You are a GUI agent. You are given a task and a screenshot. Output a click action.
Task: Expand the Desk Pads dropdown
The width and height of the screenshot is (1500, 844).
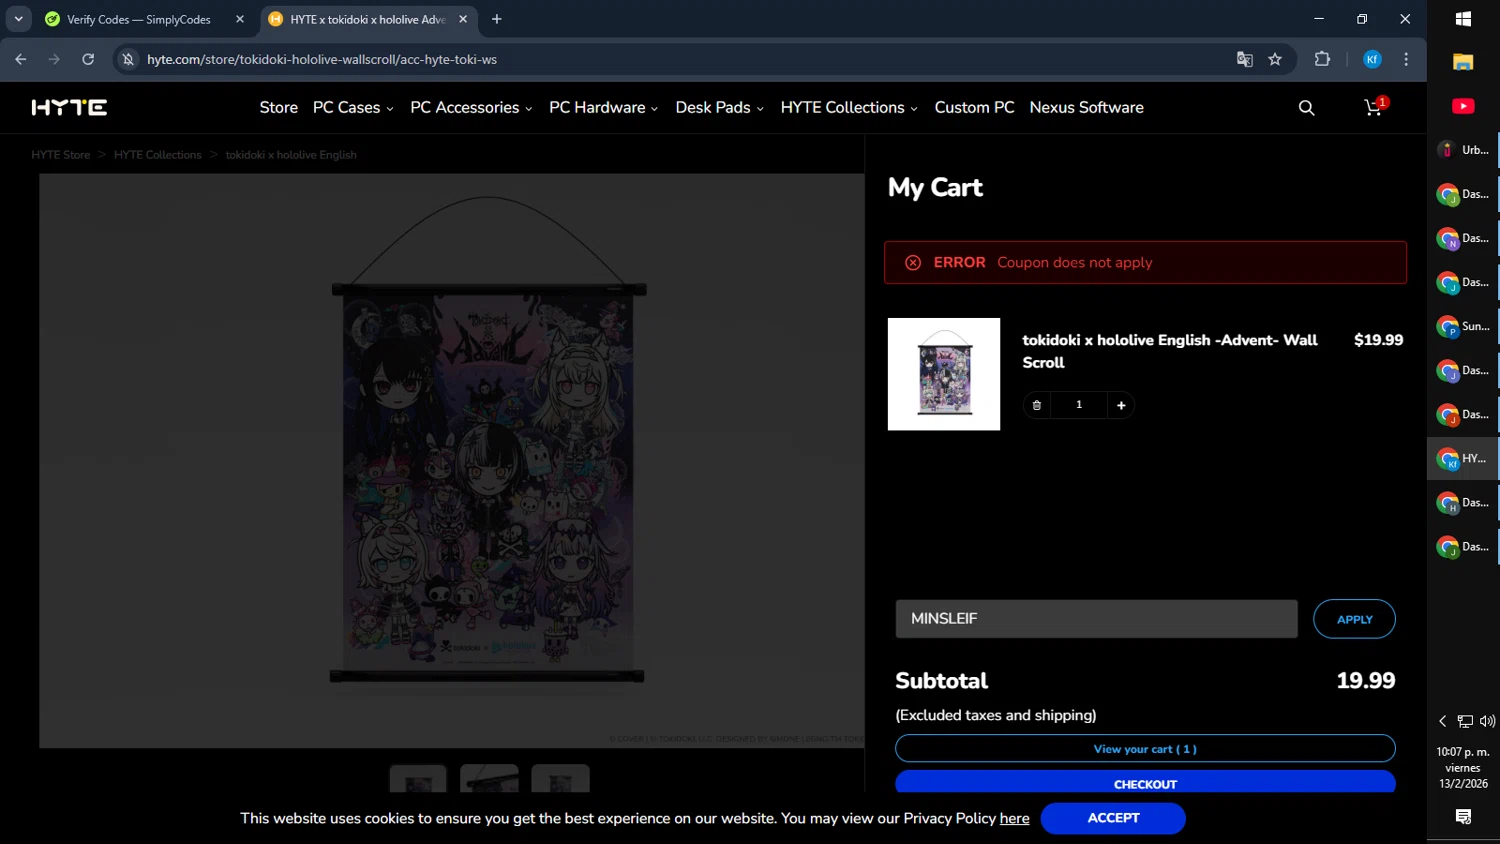click(719, 107)
